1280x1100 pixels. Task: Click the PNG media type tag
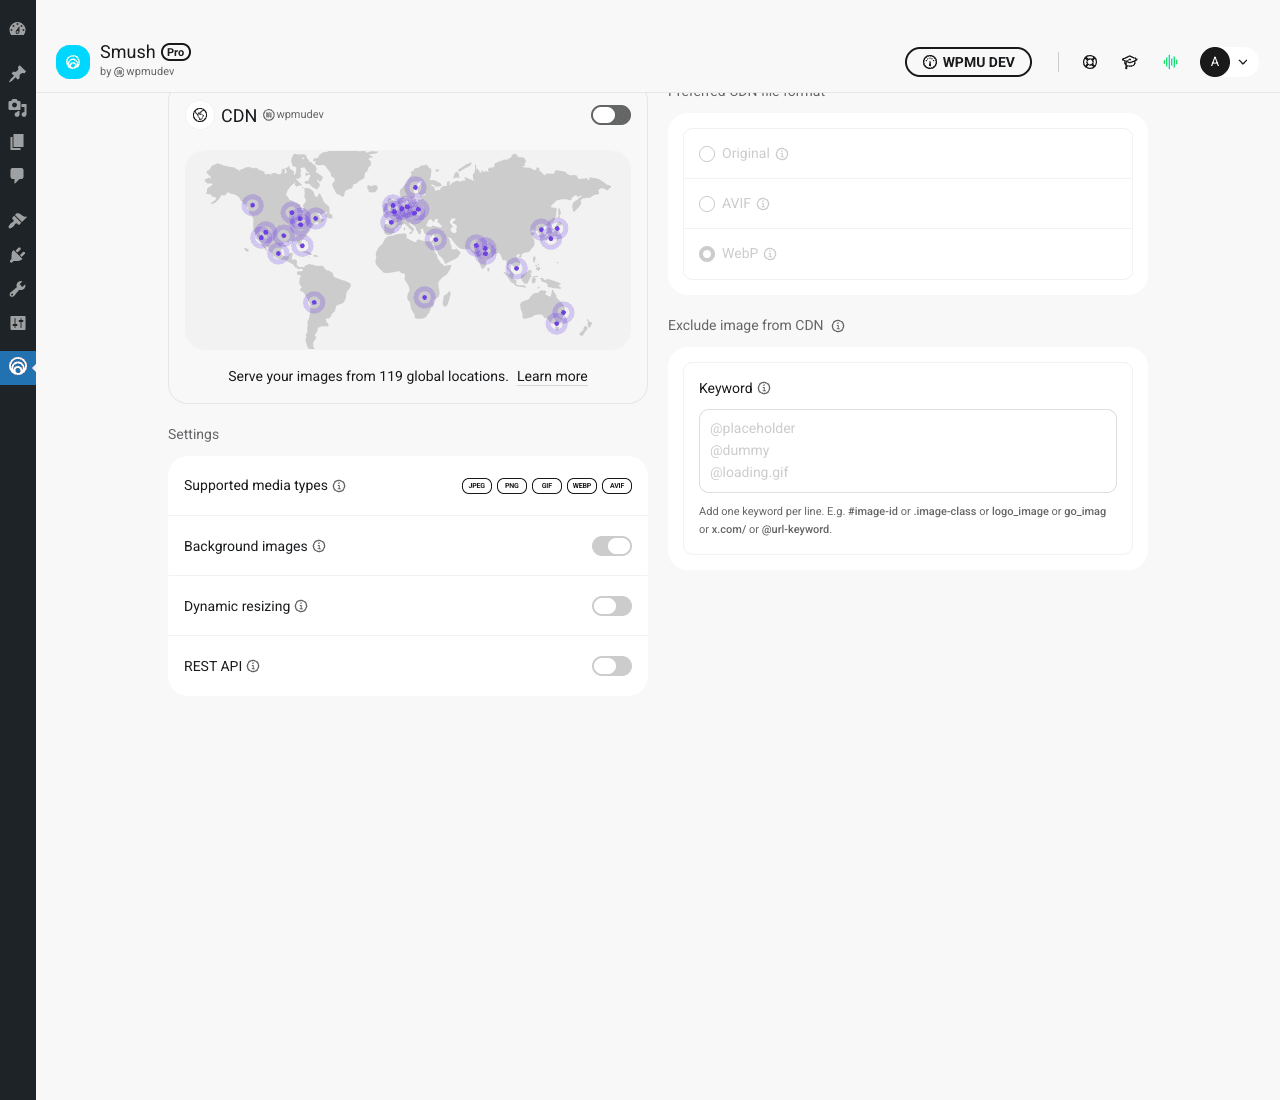(512, 486)
